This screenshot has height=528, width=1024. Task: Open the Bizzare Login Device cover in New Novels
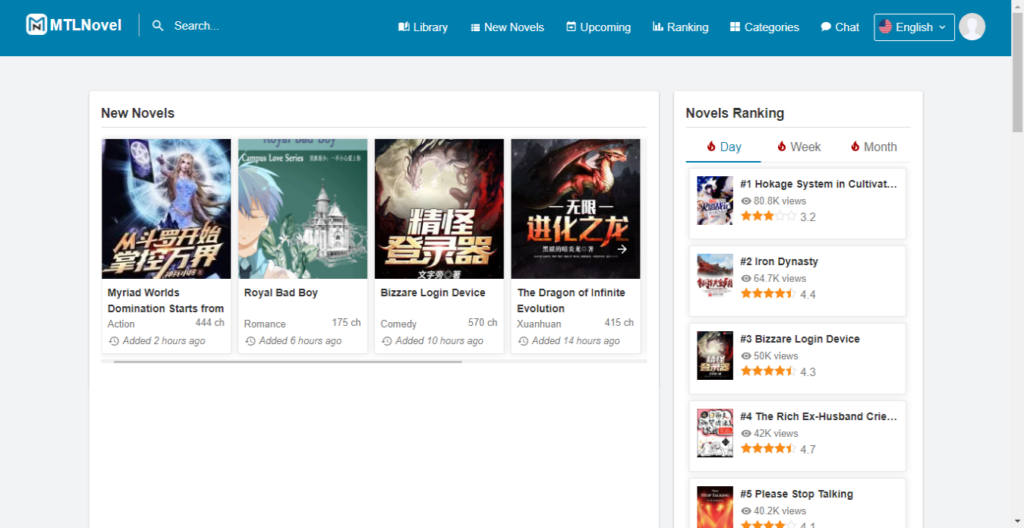[x=440, y=208]
